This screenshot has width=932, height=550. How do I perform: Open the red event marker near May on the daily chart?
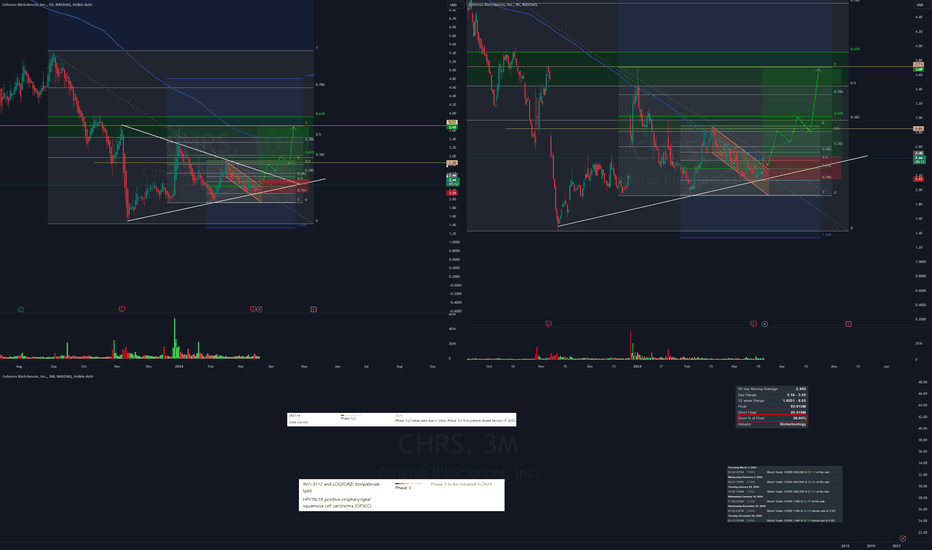click(x=314, y=309)
